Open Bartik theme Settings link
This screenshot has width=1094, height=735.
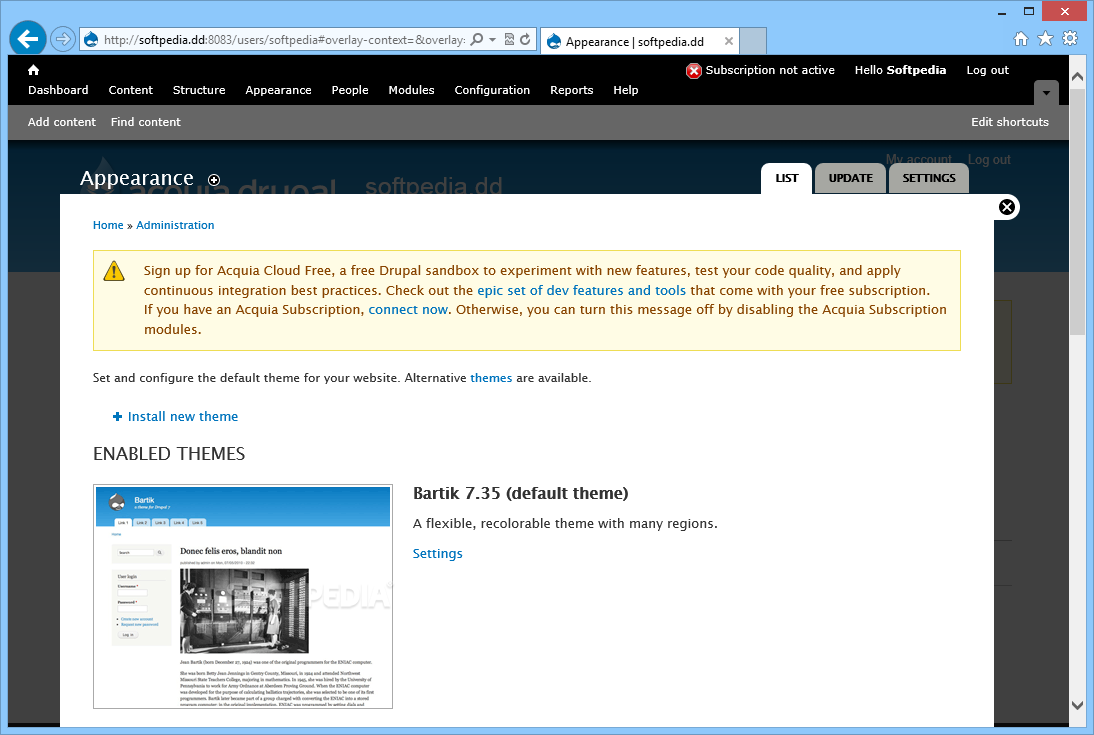point(437,554)
